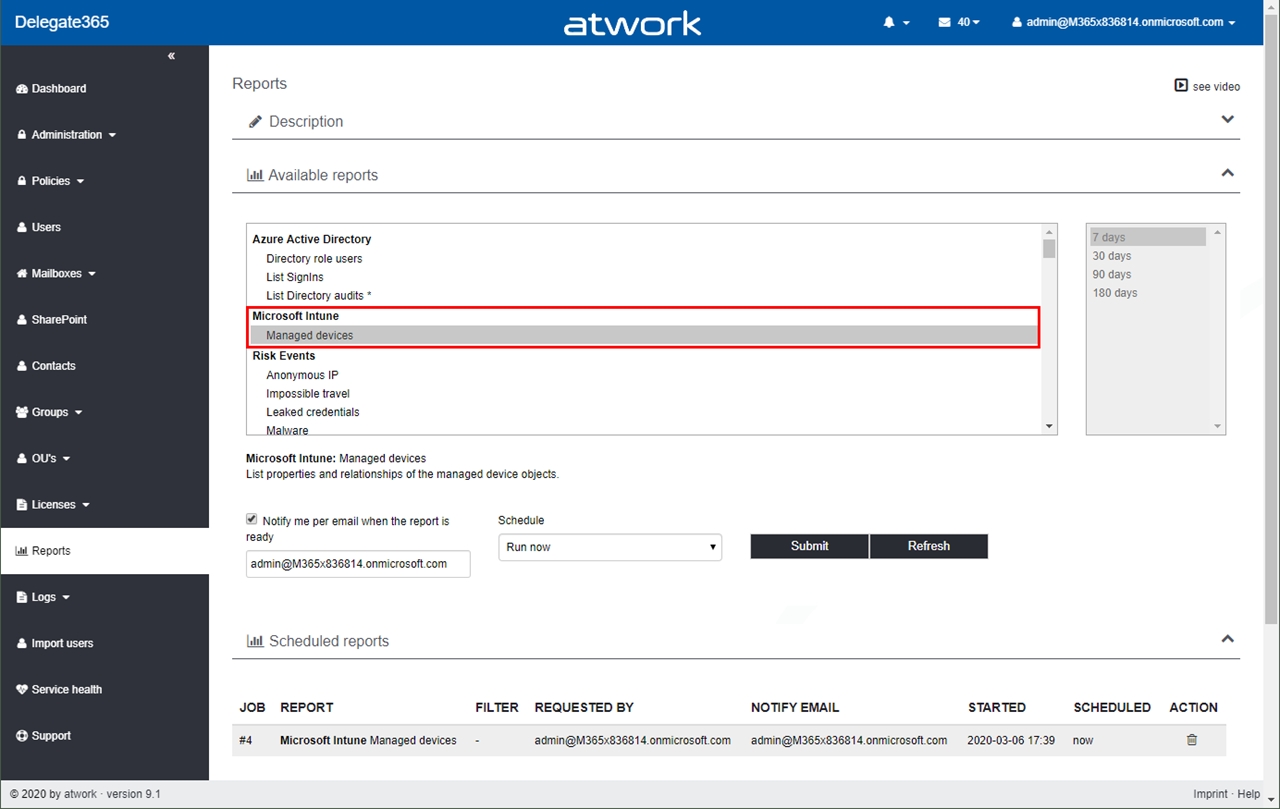1280x809 pixels.
Task: Click the report list scrollbar up arrow
Action: pos(1049,232)
